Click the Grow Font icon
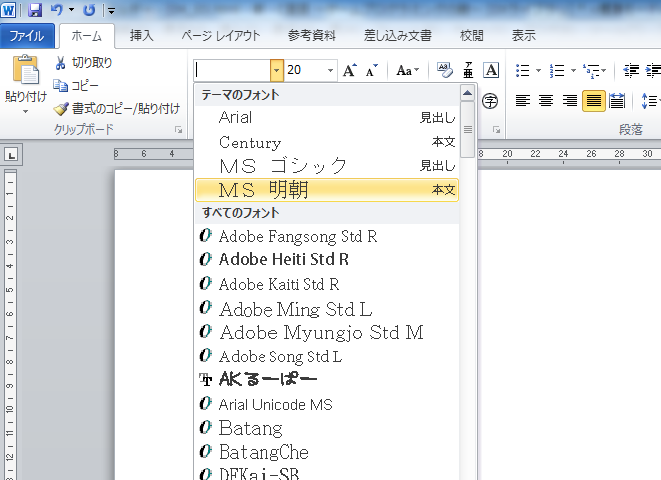 pos(349,70)
